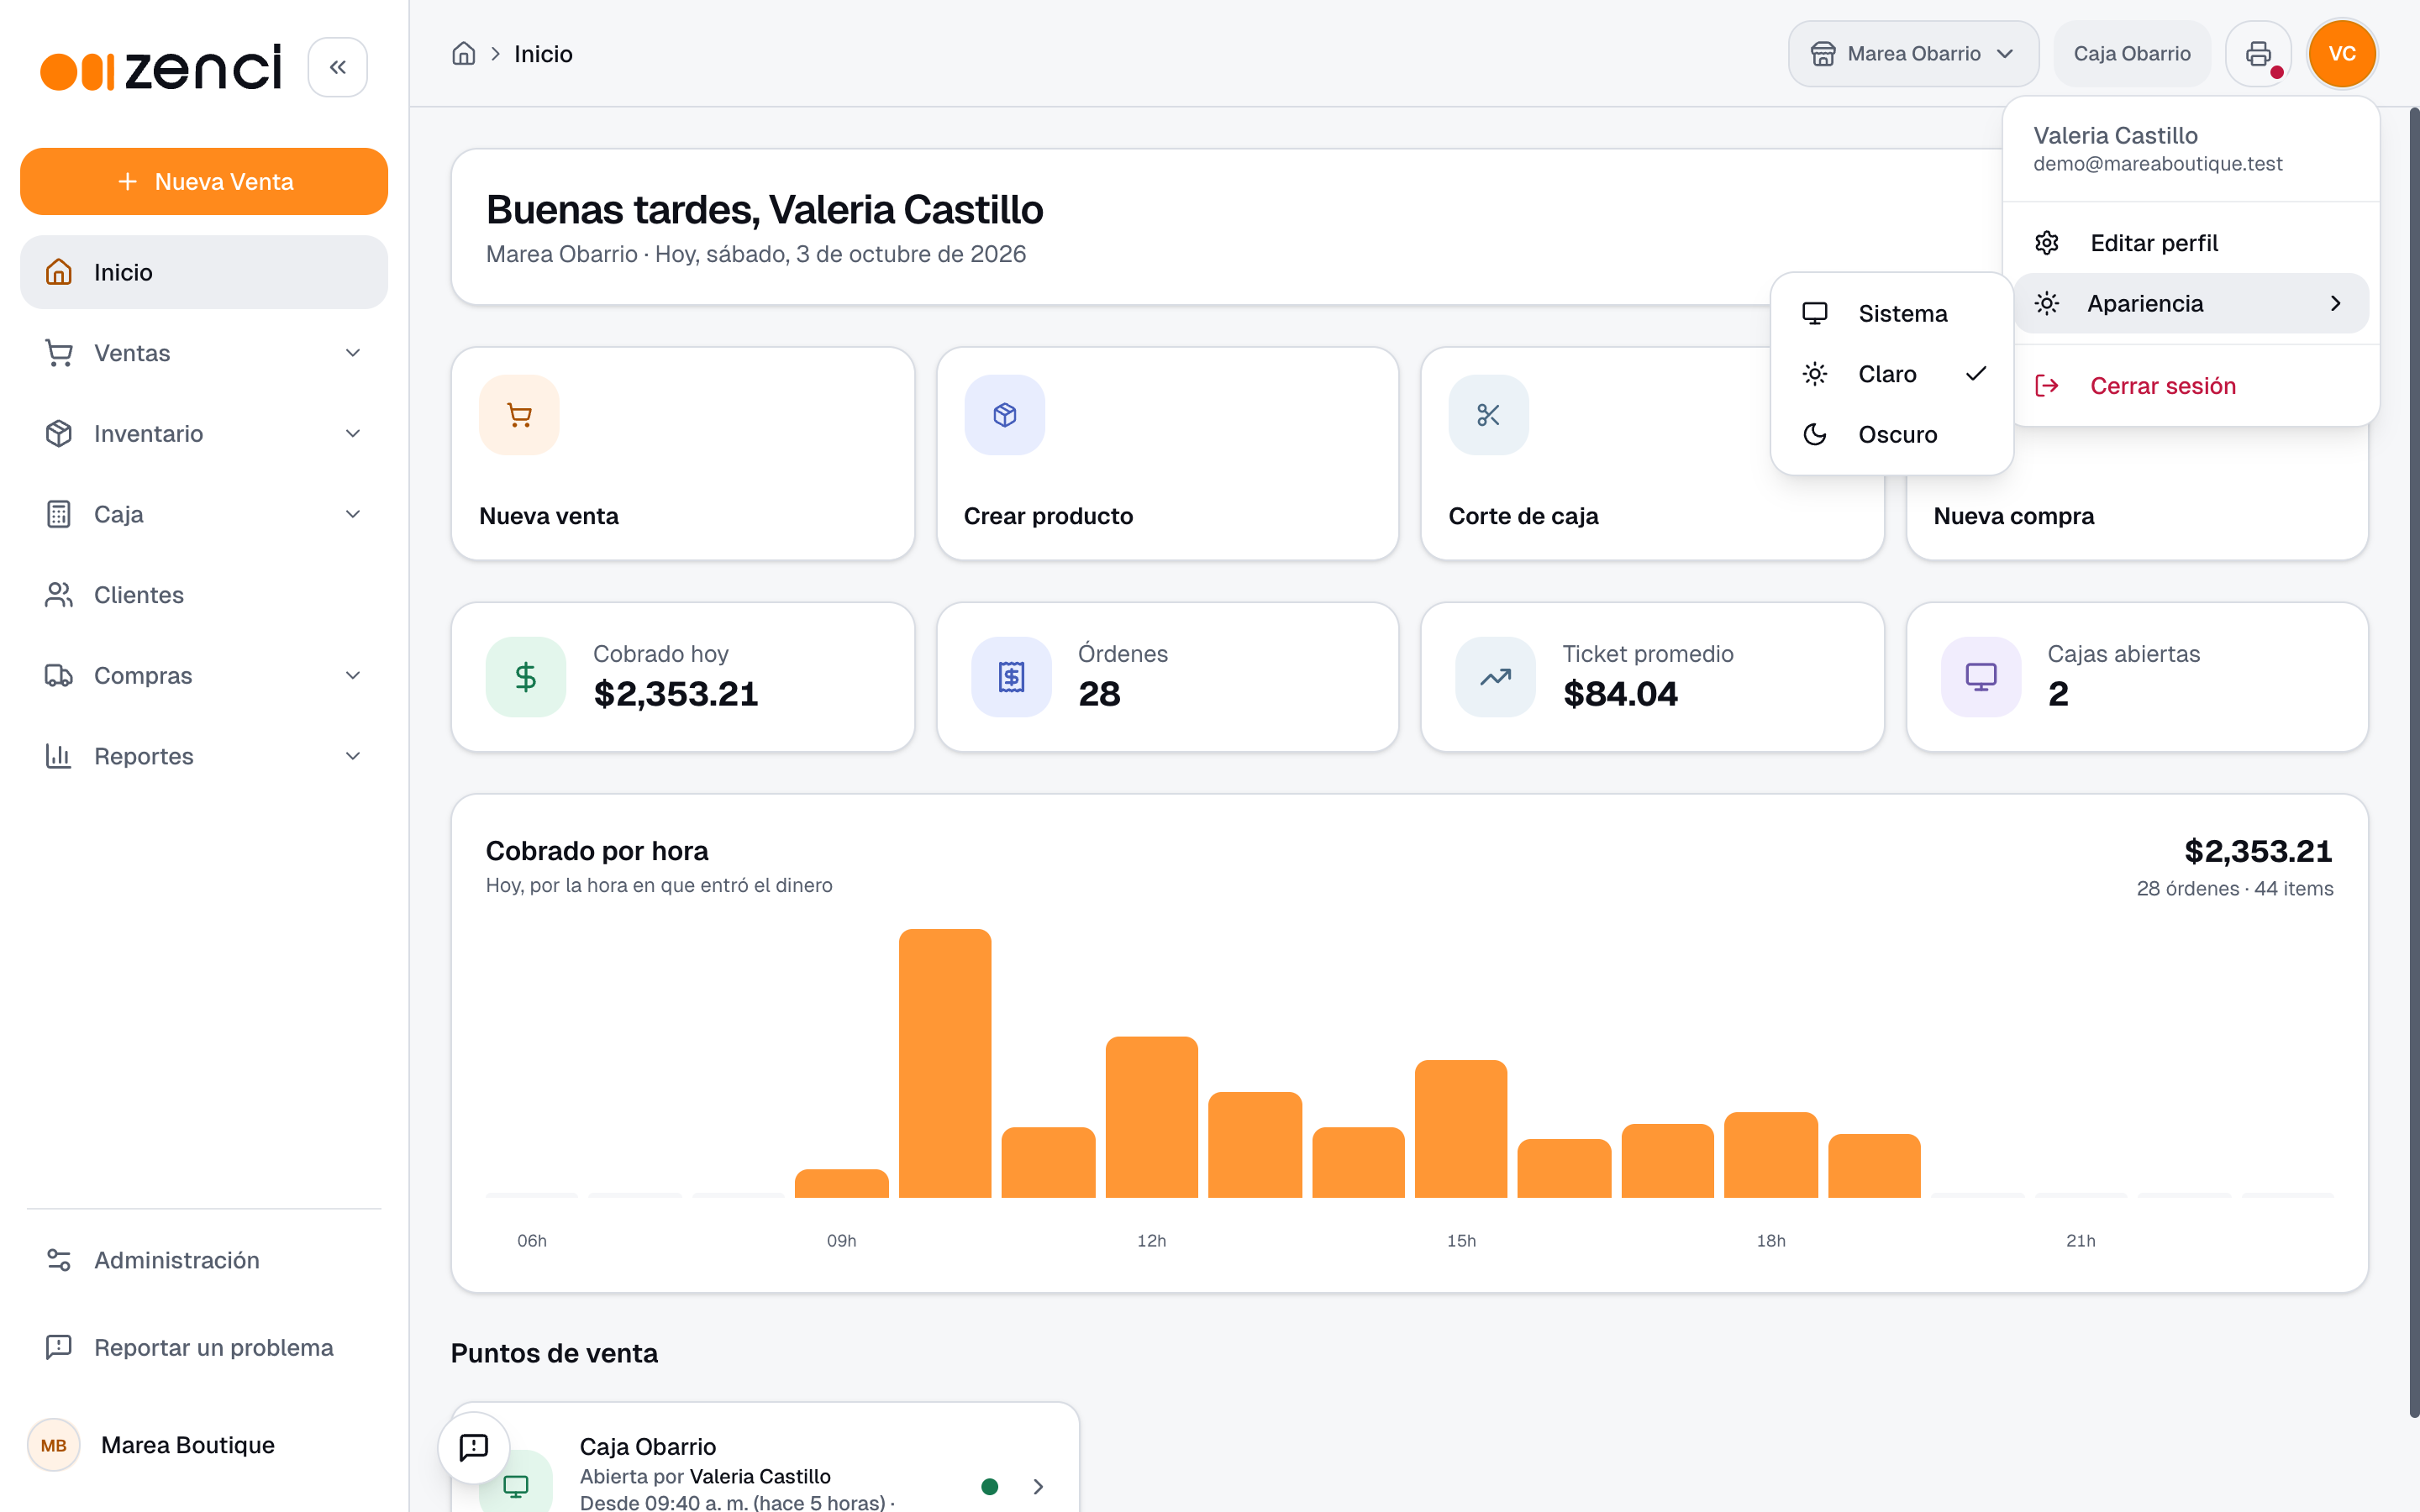Click the zenci logo
Viewport: 2420px width, 1512px height.
click(161, 68)
